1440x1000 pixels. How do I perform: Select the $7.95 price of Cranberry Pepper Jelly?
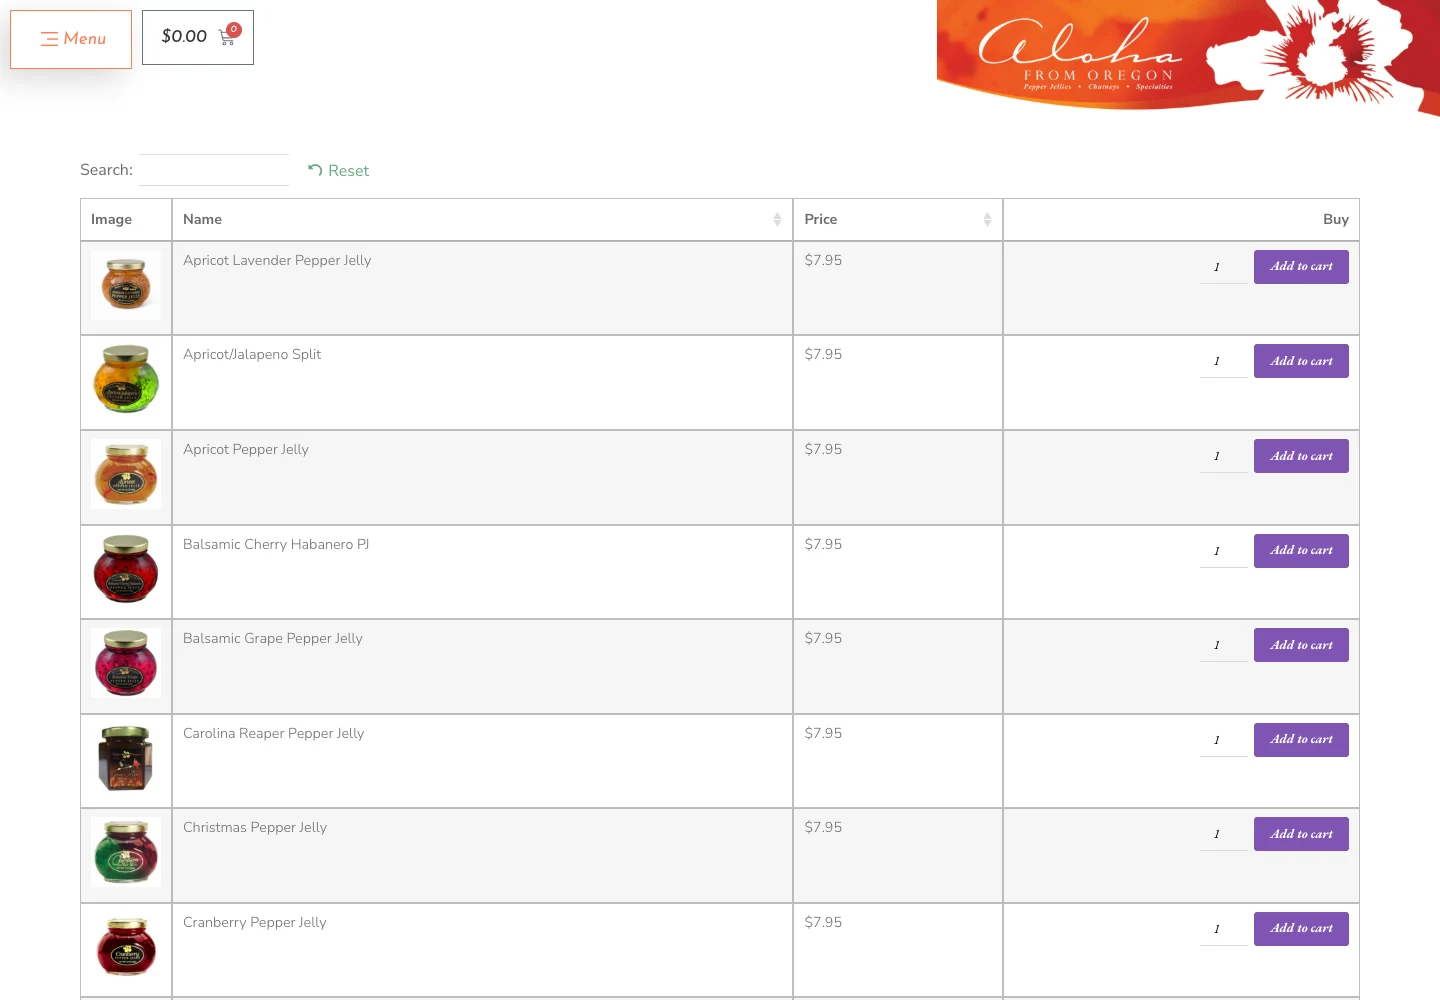(x=823, y=922)
